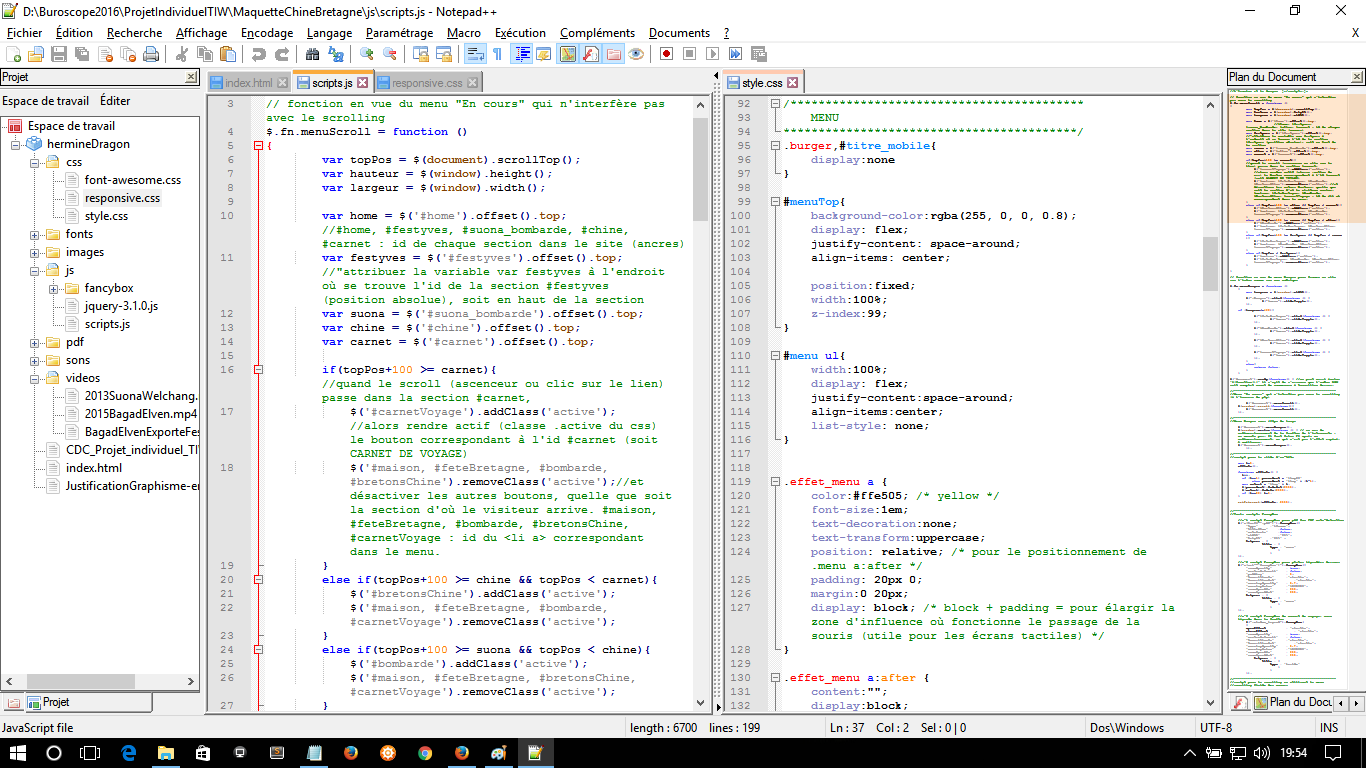This screenshot has height=768, width=1366.
Task: Click the New file toolbar icon
Action: (13, 54)
